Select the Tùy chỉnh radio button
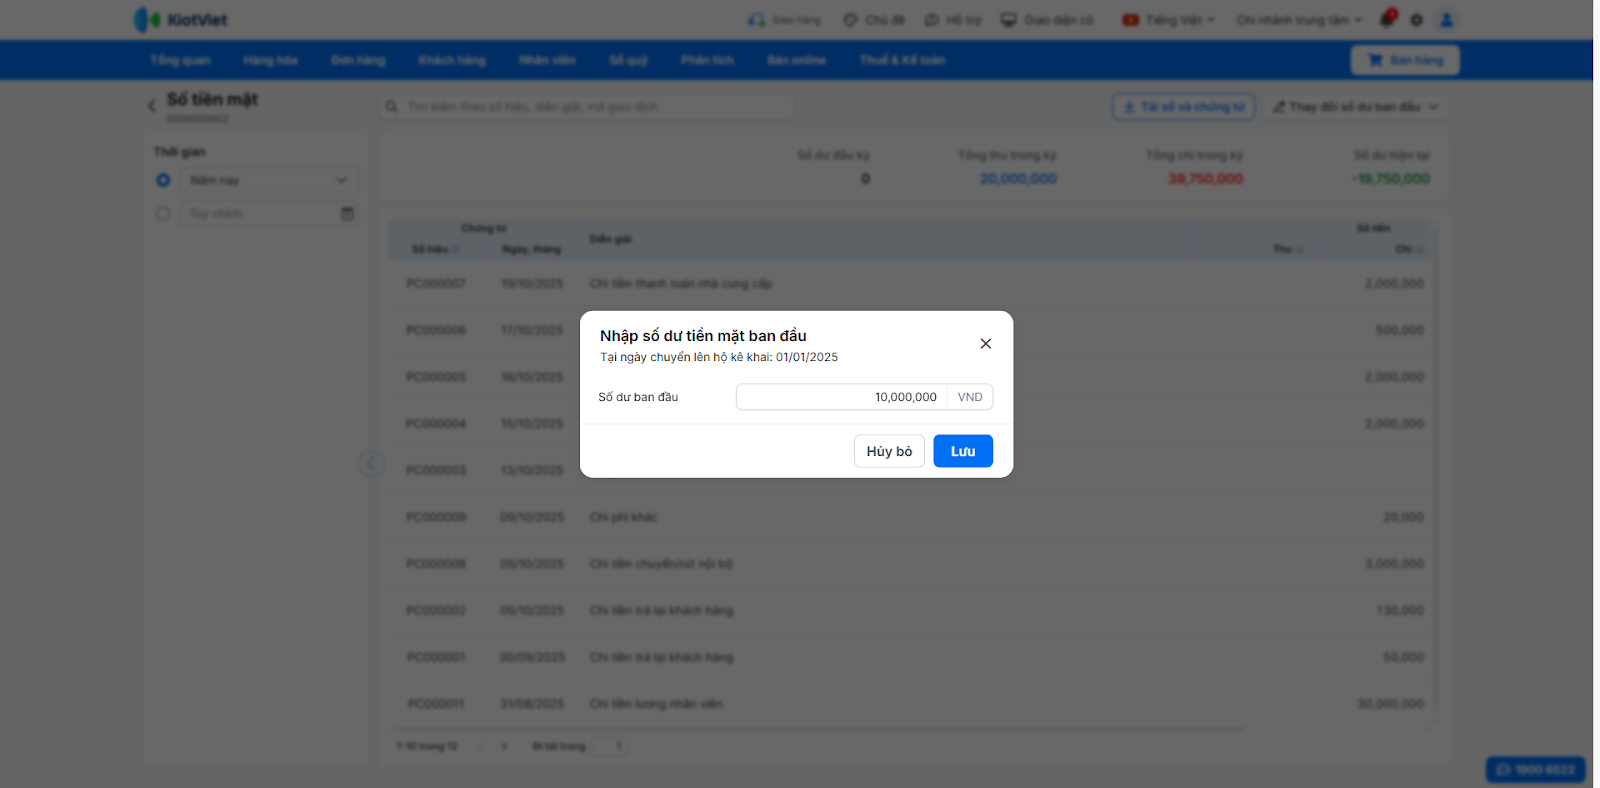The width and height of the screenshot is (1600, 788). click(x=163, y=213)
